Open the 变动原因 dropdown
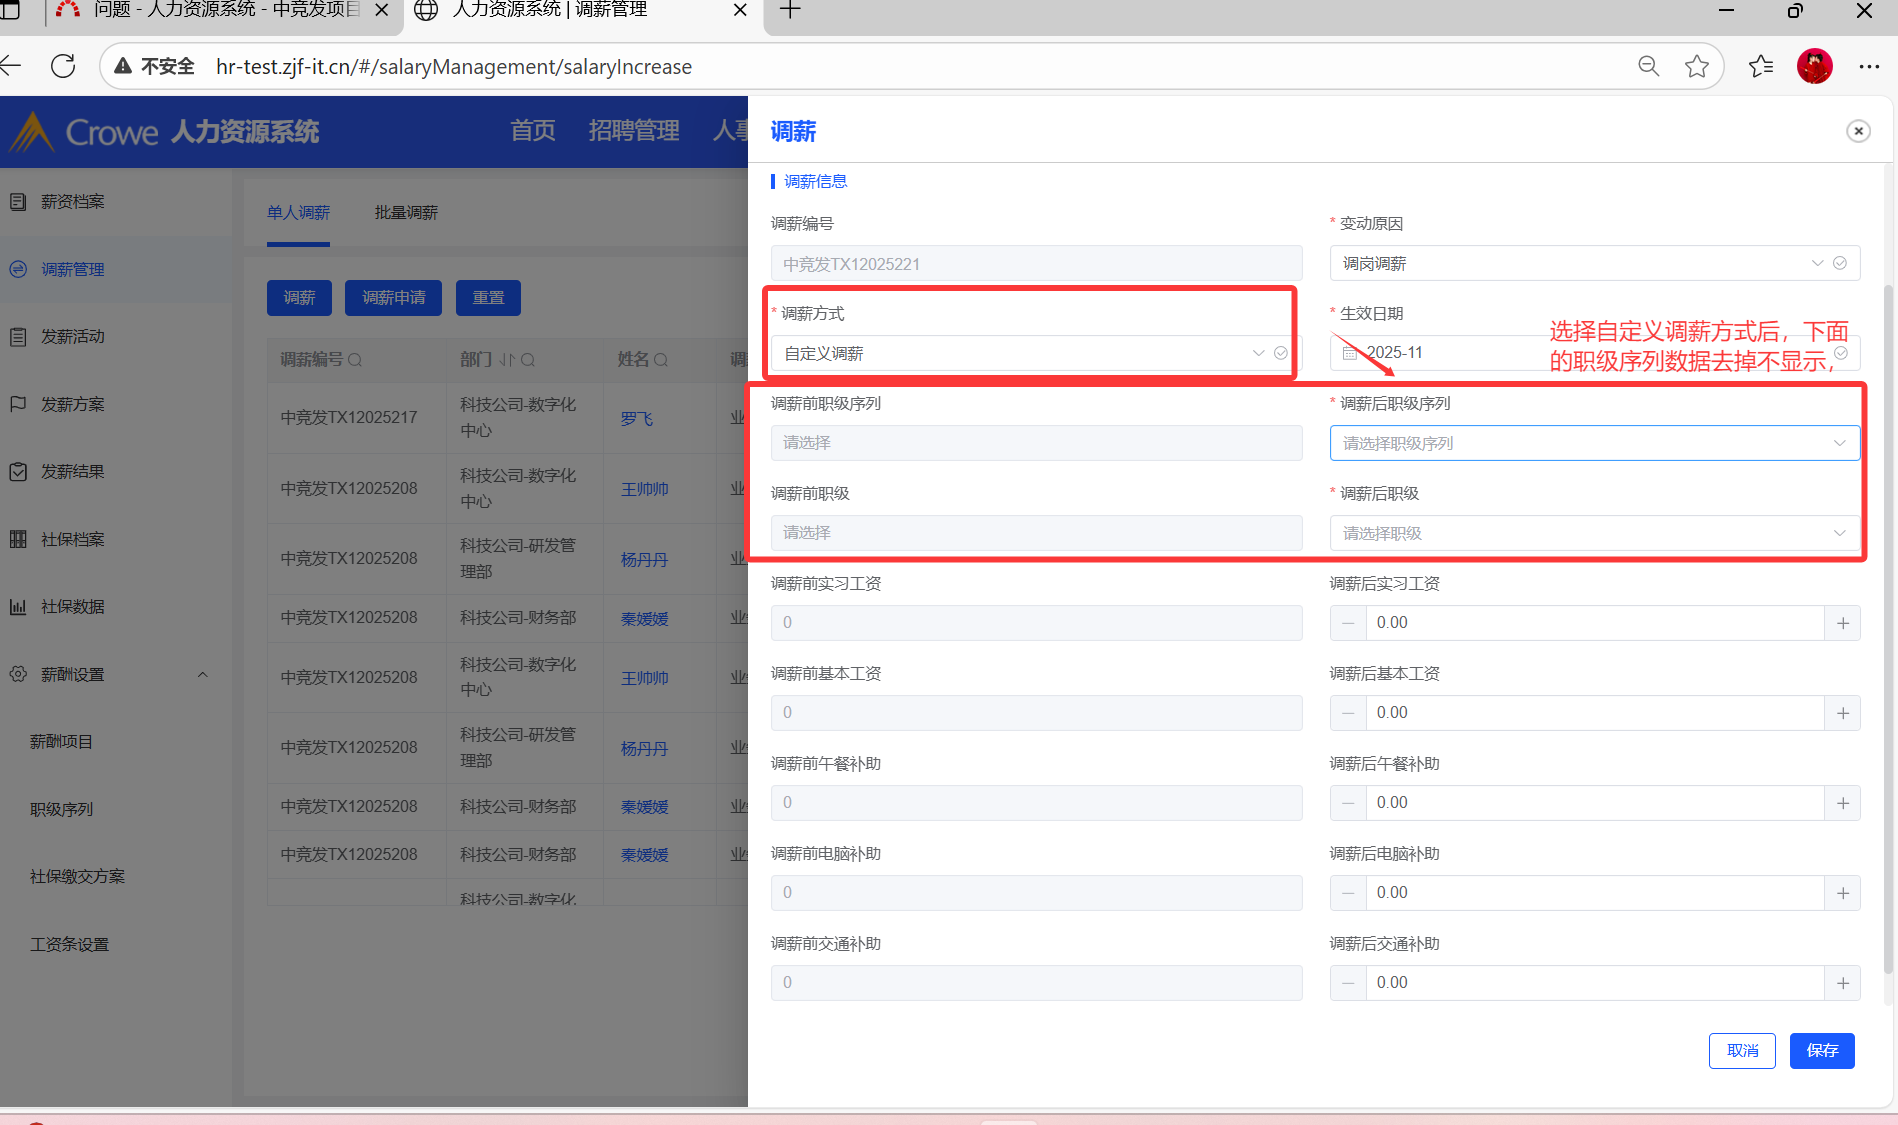Image resolution: width=1898 pixels, height=1125 pixels. (1594, 263)
